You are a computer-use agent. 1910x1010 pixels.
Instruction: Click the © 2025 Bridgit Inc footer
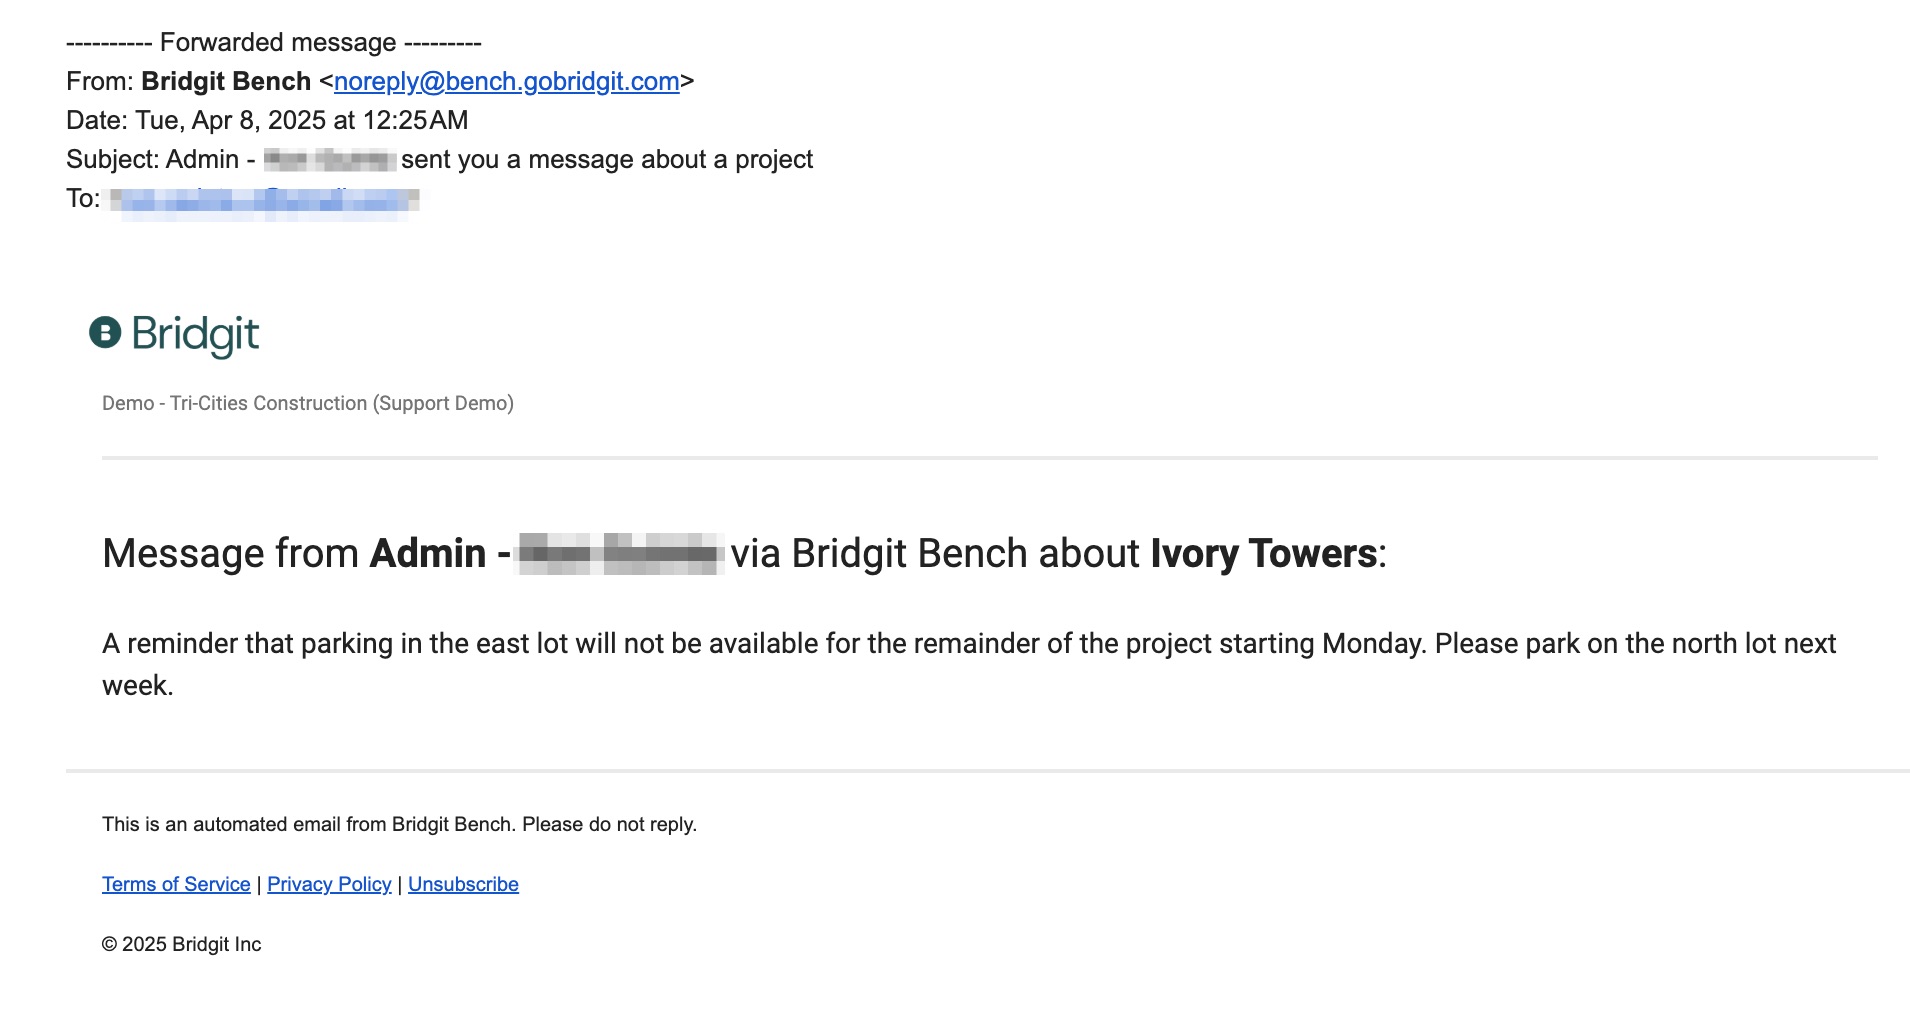click(181, 944)
